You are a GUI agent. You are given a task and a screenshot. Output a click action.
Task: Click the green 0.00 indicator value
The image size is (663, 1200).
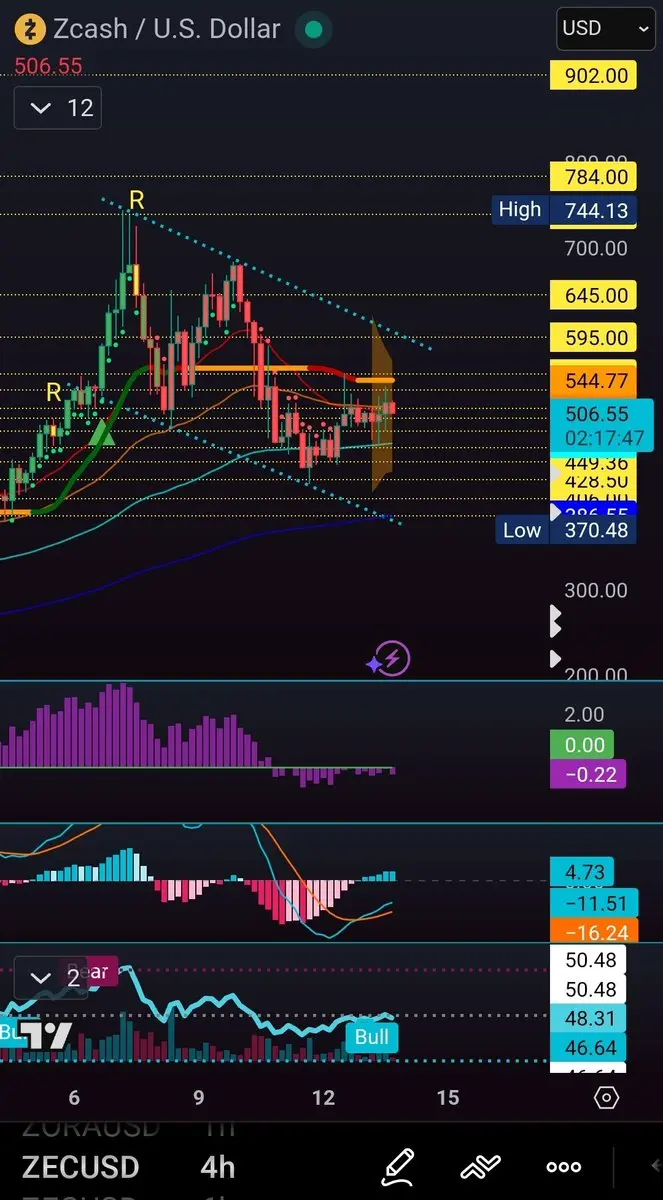(x=583, y=745)
